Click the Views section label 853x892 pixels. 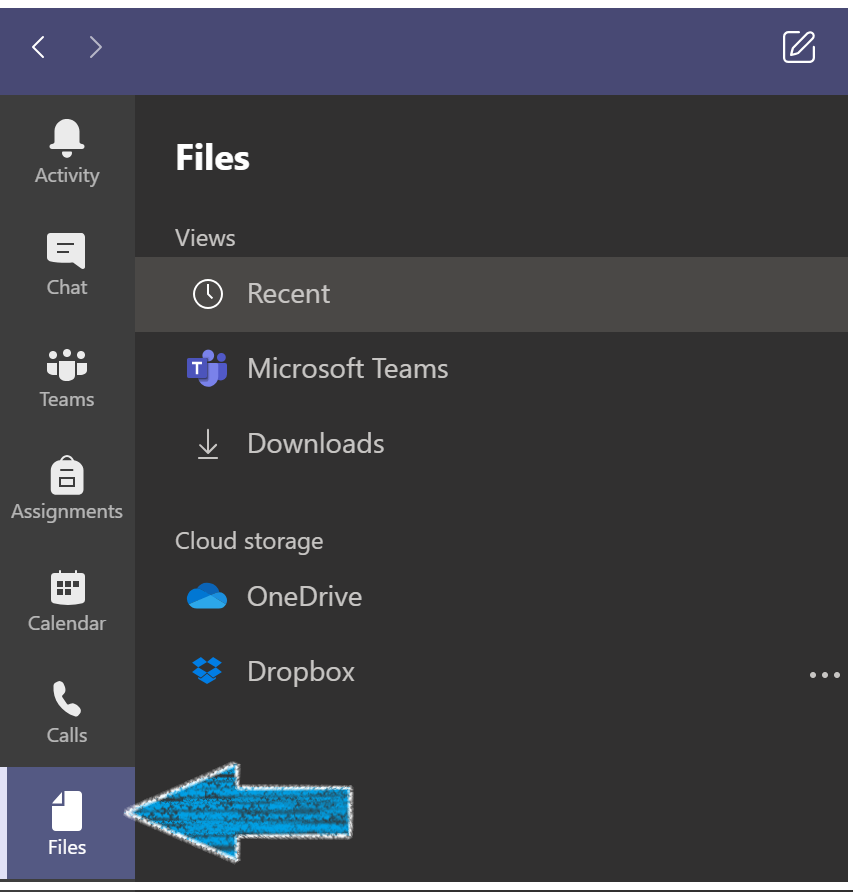tap(205, 238)
